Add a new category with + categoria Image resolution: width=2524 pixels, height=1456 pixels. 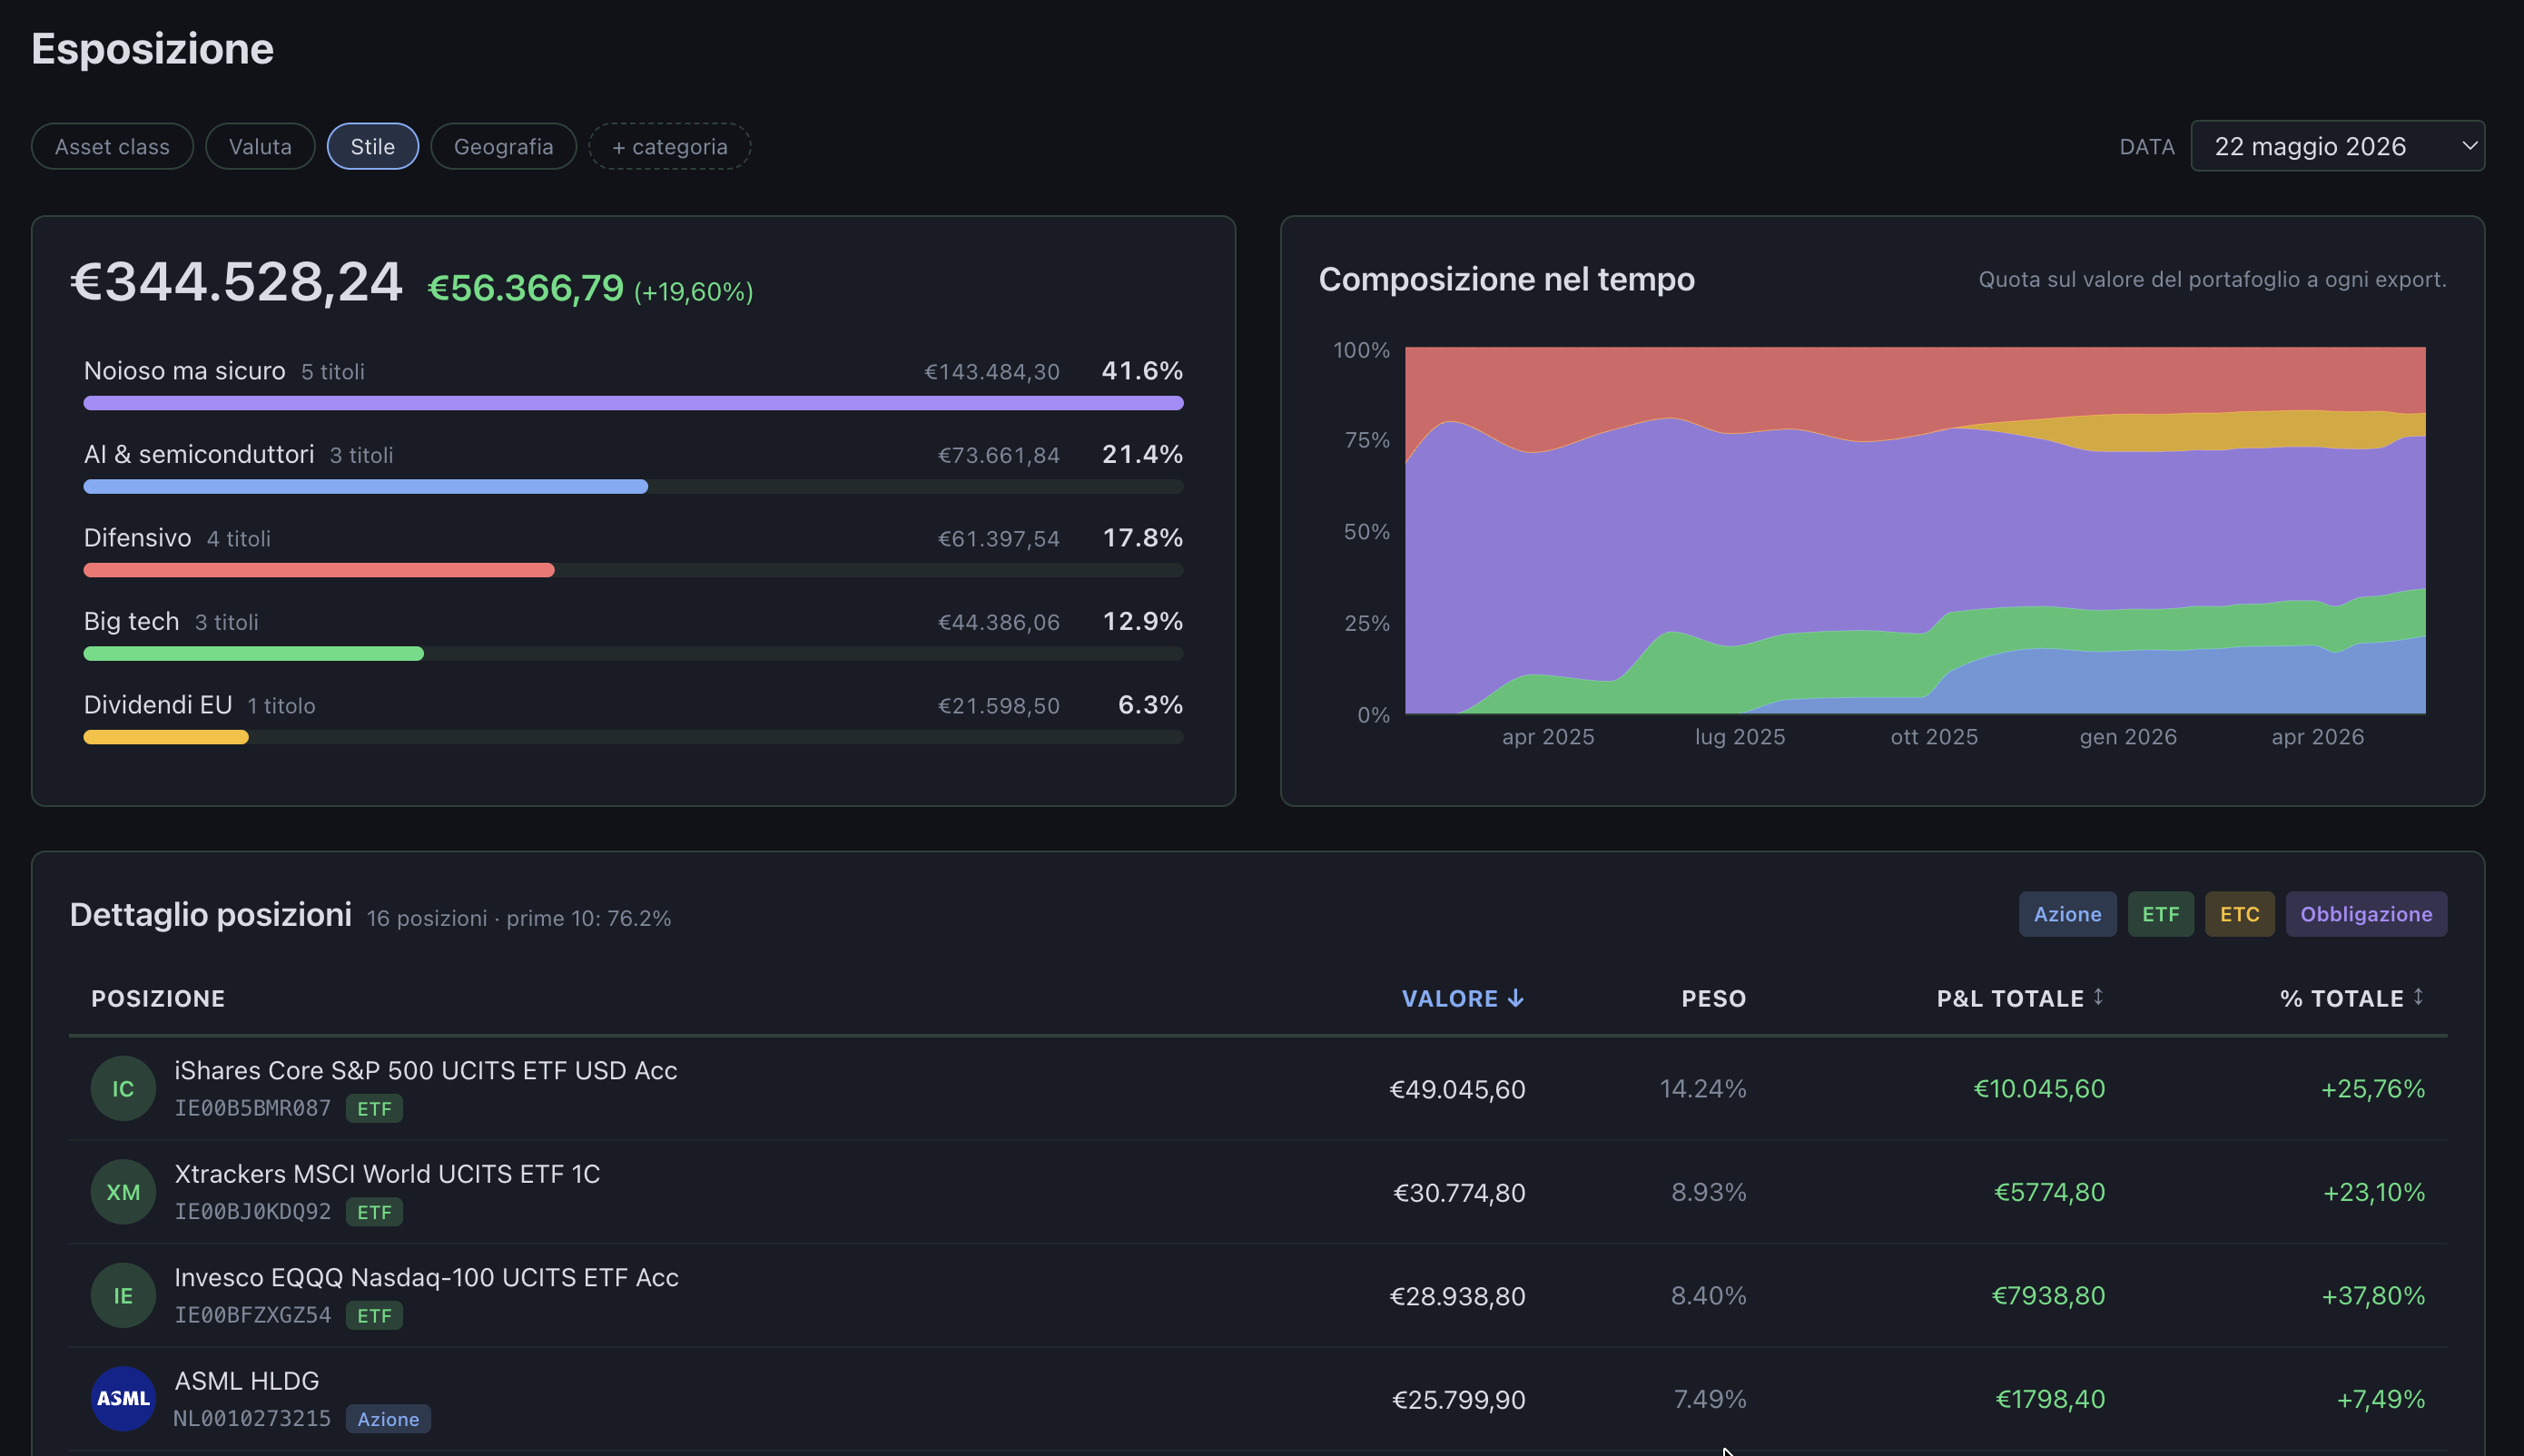click(669, 146)
